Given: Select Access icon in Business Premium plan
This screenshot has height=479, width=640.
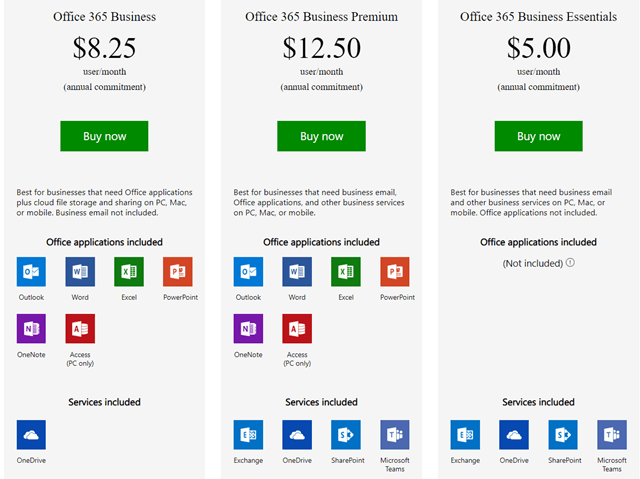Looking at the screenshot, I should click(x=297, y=328).
